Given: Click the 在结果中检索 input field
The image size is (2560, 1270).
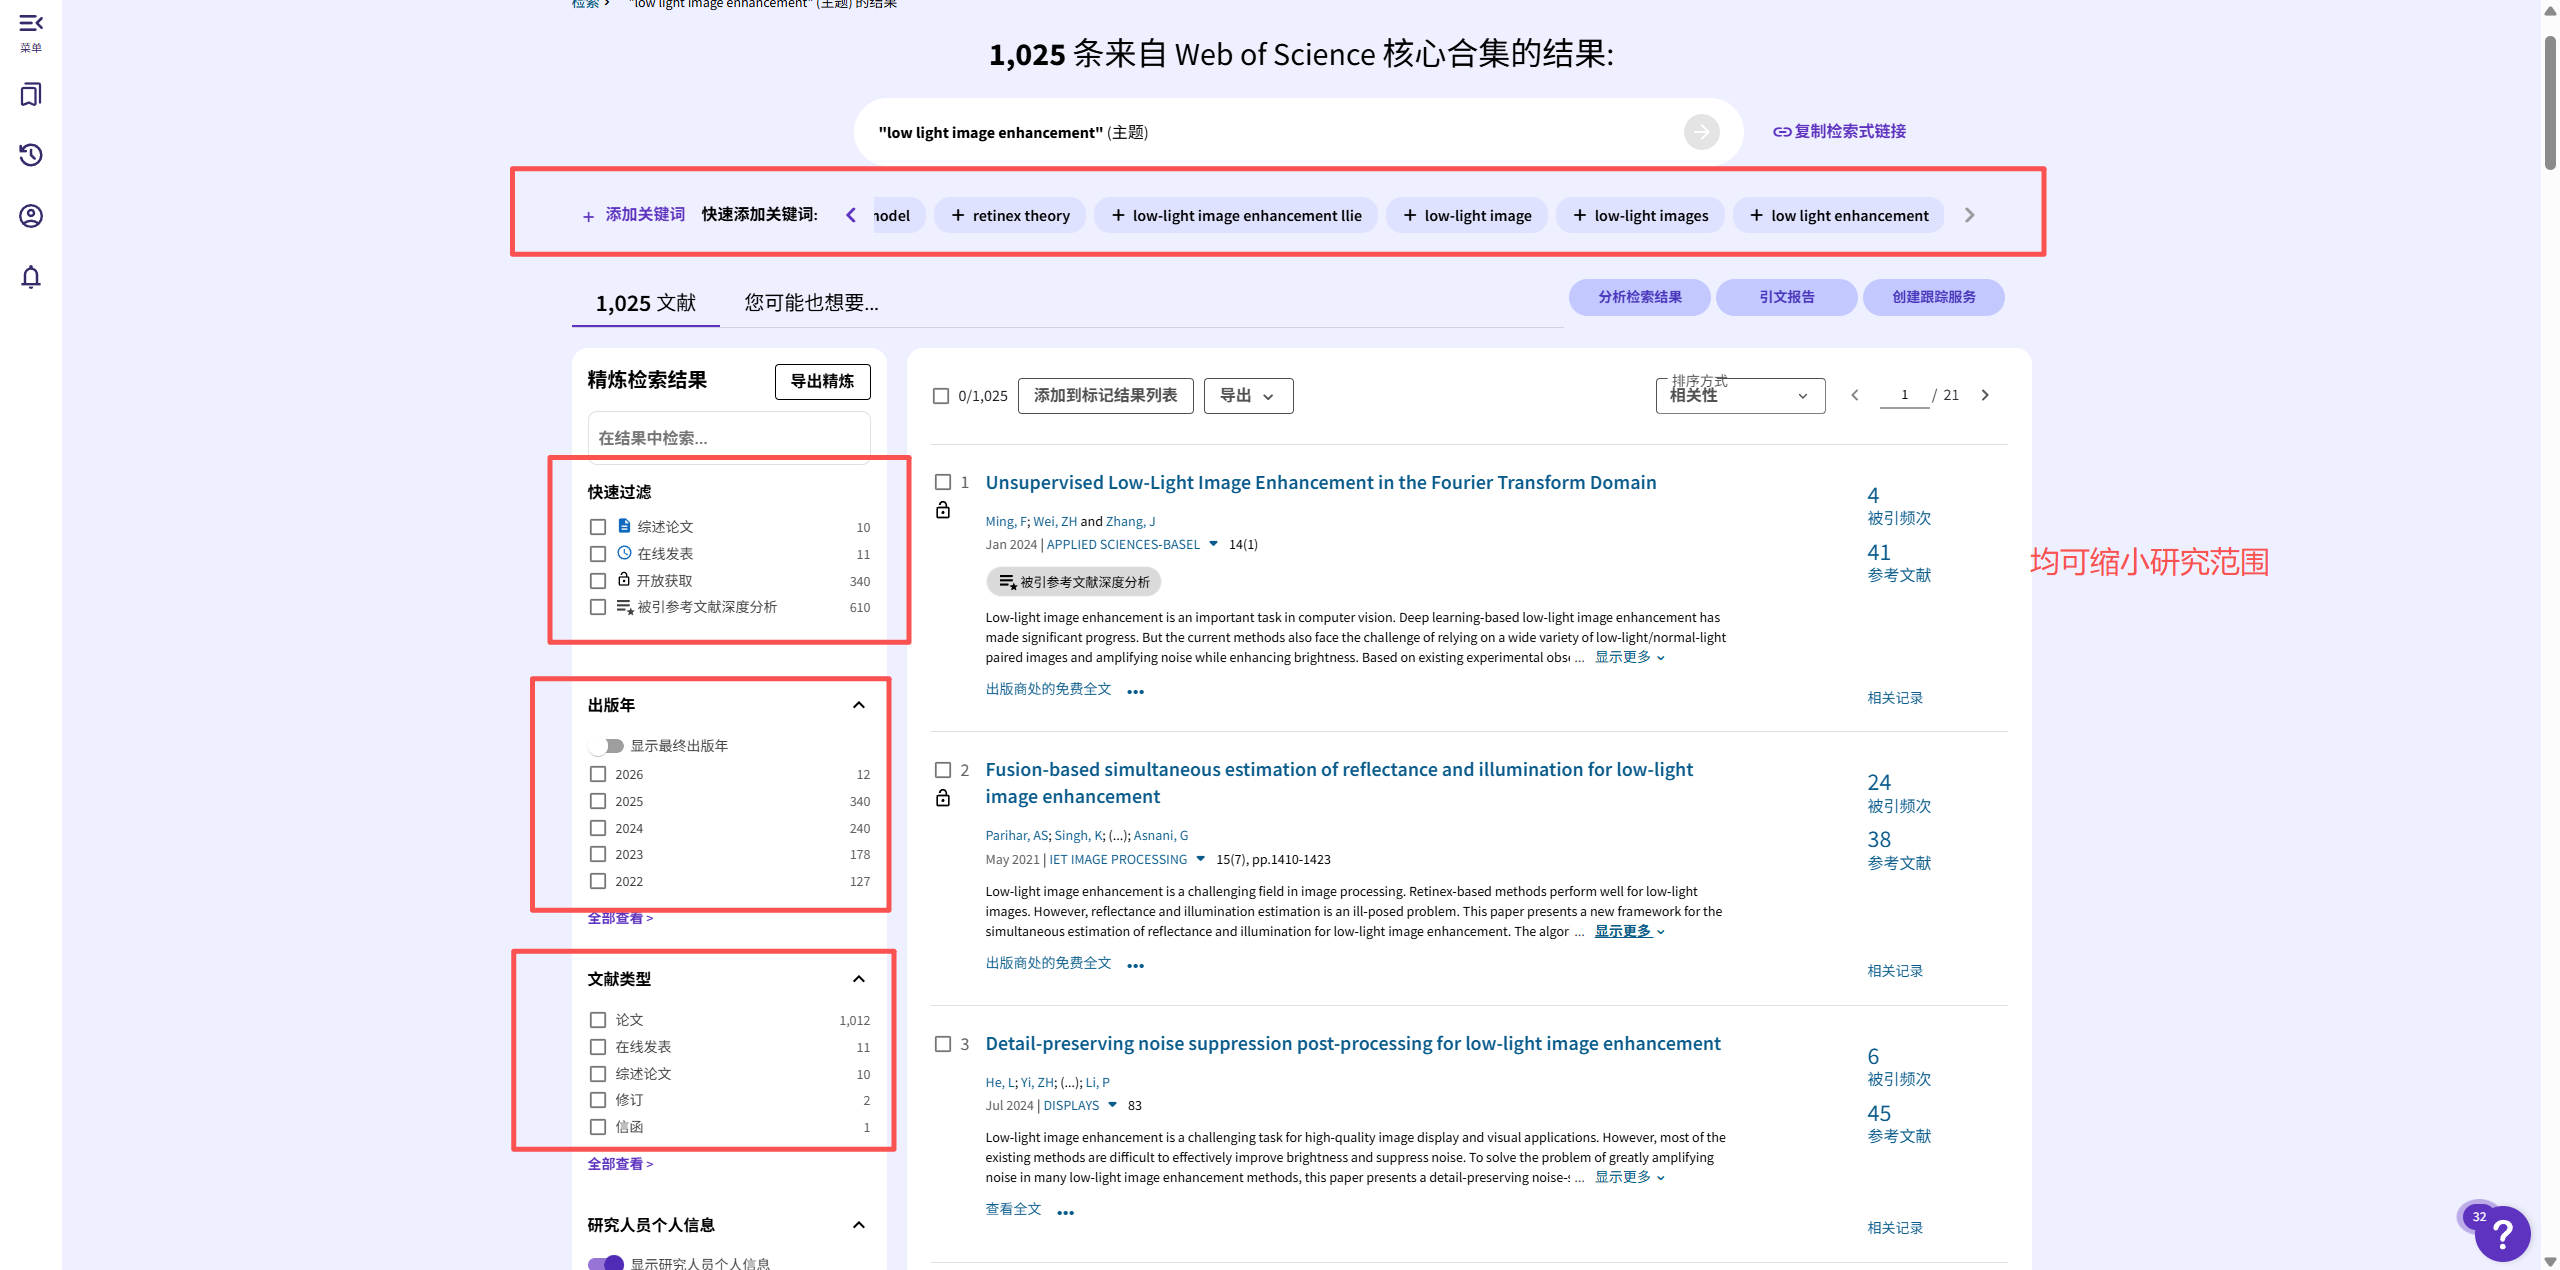Looking at the screenshot, I should coord(729,438).
